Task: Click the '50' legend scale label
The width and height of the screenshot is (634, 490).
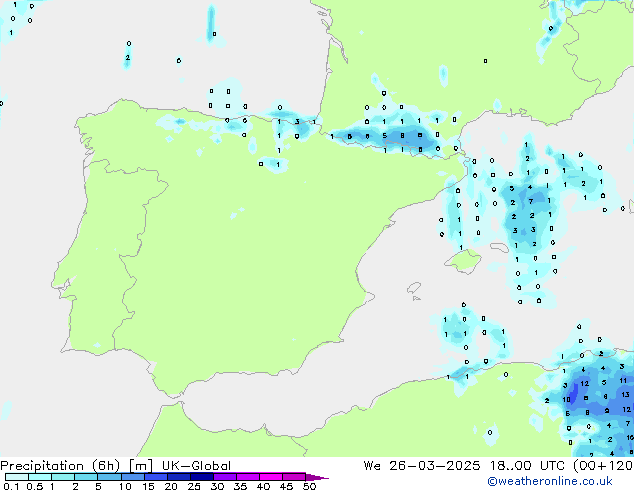Action: [309, 486]
